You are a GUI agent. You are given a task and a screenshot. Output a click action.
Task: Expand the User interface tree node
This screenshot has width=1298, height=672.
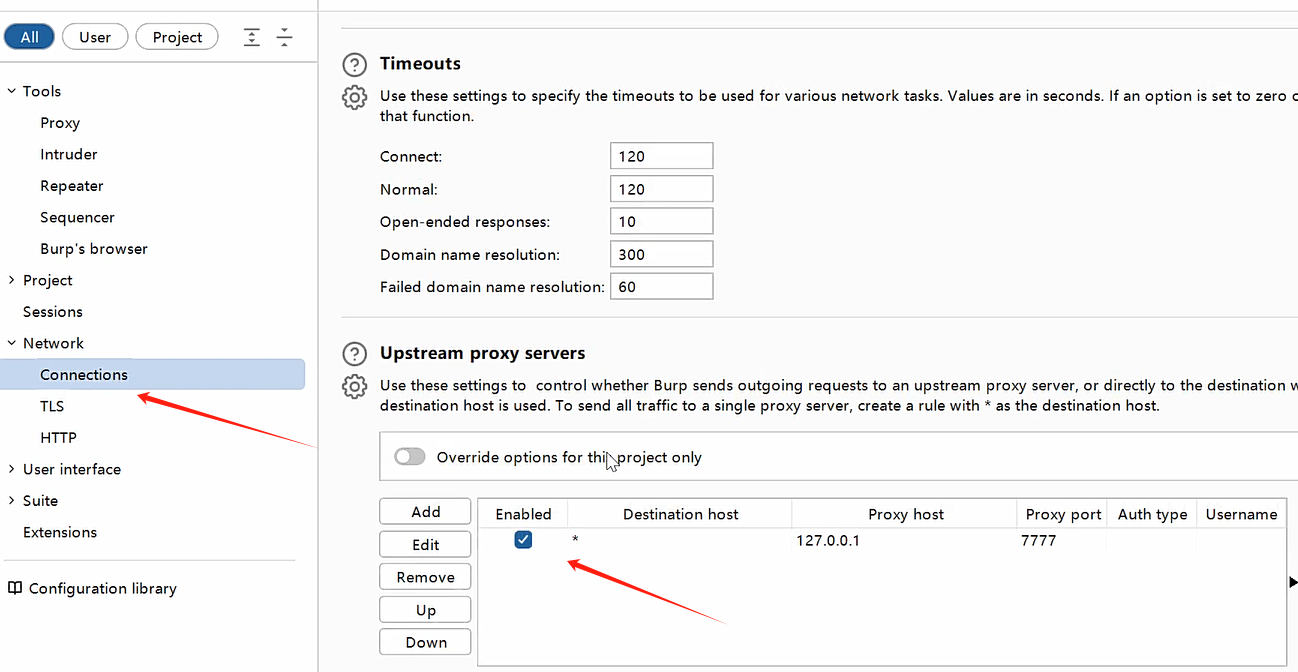(11, 469)
